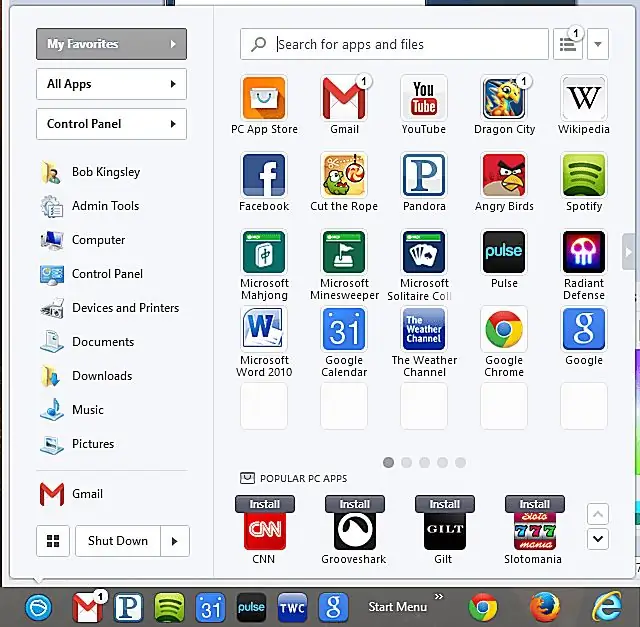Click the Gilt app icon
This screenshot has width=640, height=627.
pos(444,531)
